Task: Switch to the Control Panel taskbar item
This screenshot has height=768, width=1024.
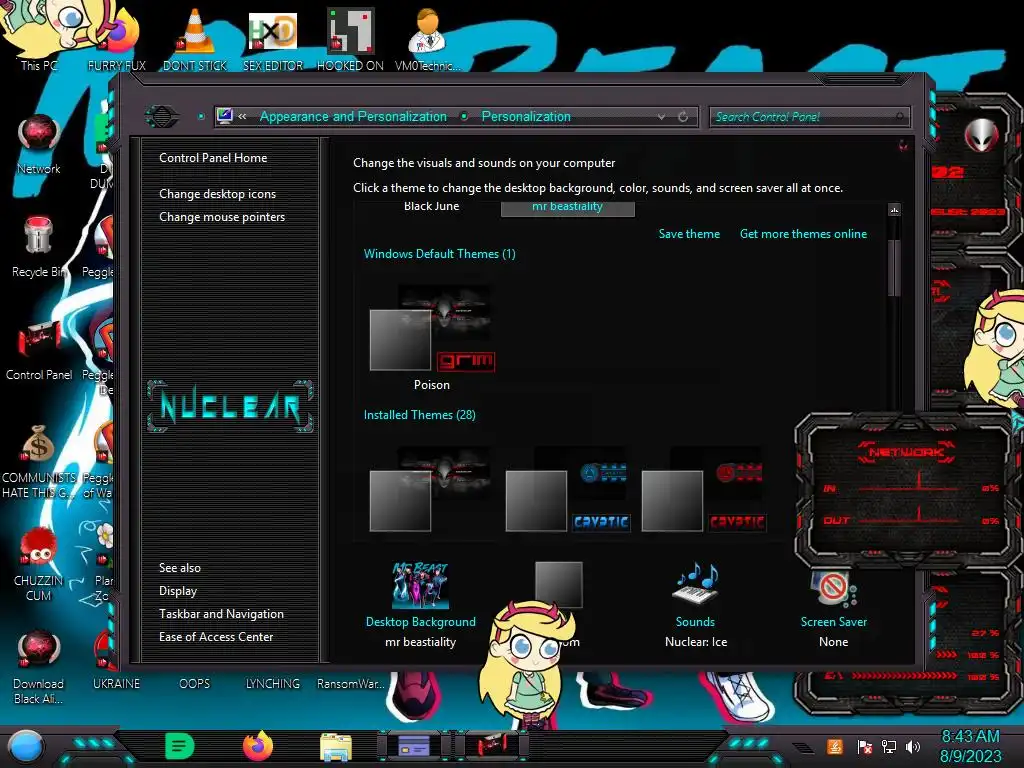Action: pyautogui.click(x=492, y=745)
